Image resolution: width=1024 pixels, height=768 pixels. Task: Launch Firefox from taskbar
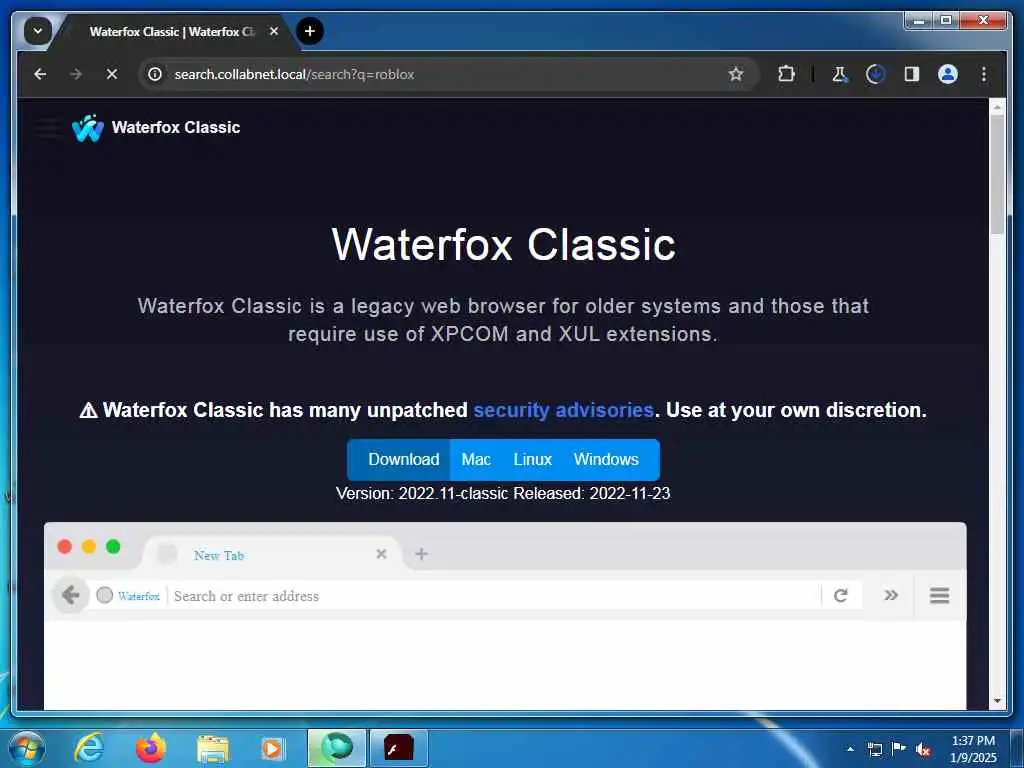pyautogui.click(x=150, y=748)
